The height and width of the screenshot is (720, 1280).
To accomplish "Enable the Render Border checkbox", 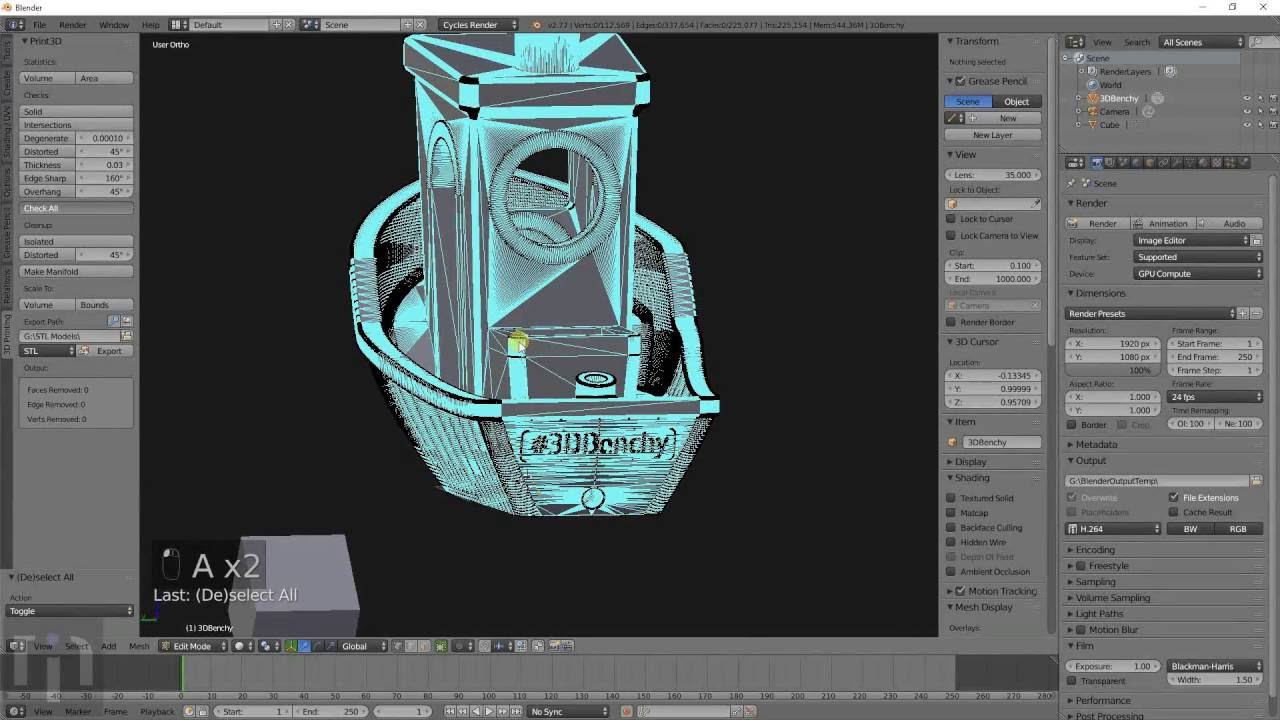I will (951, 322).
